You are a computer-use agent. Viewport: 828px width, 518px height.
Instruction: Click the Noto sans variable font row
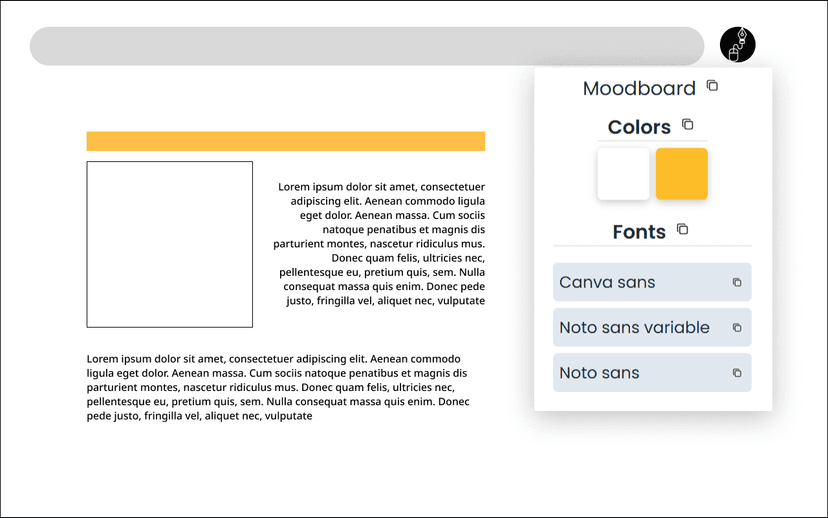coord(652,327)
